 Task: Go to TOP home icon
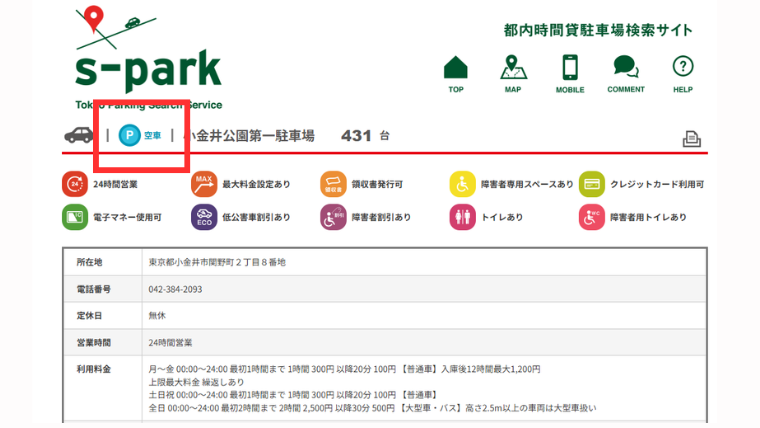click(x=456, y=68)
